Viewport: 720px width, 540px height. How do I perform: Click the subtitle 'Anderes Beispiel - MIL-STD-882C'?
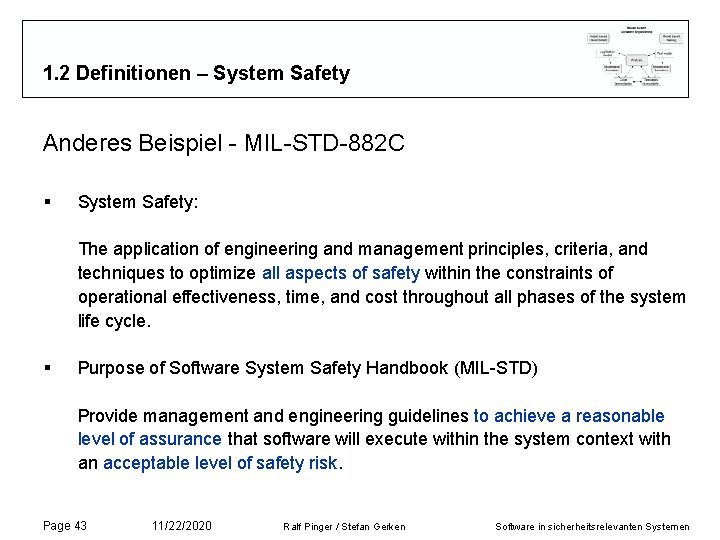click(224, 143)
